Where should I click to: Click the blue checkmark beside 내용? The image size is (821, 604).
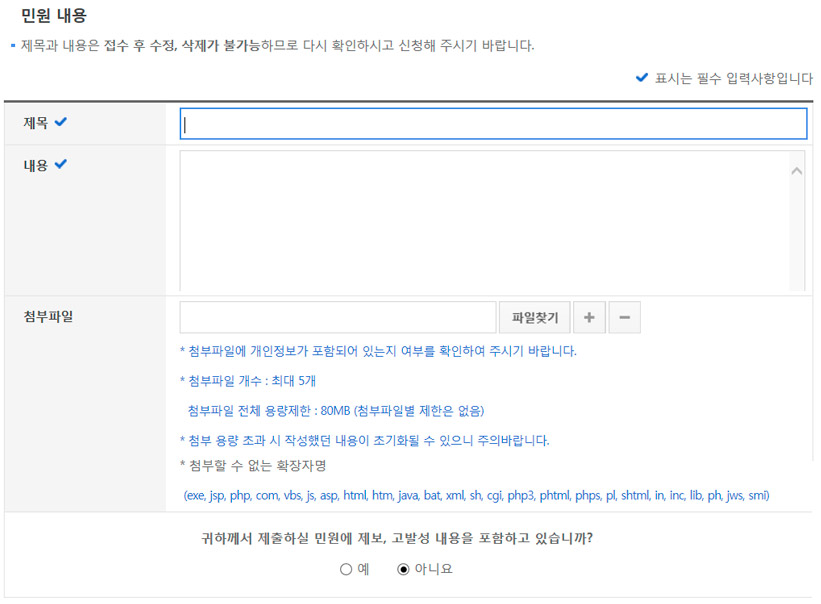pos(61,165)
